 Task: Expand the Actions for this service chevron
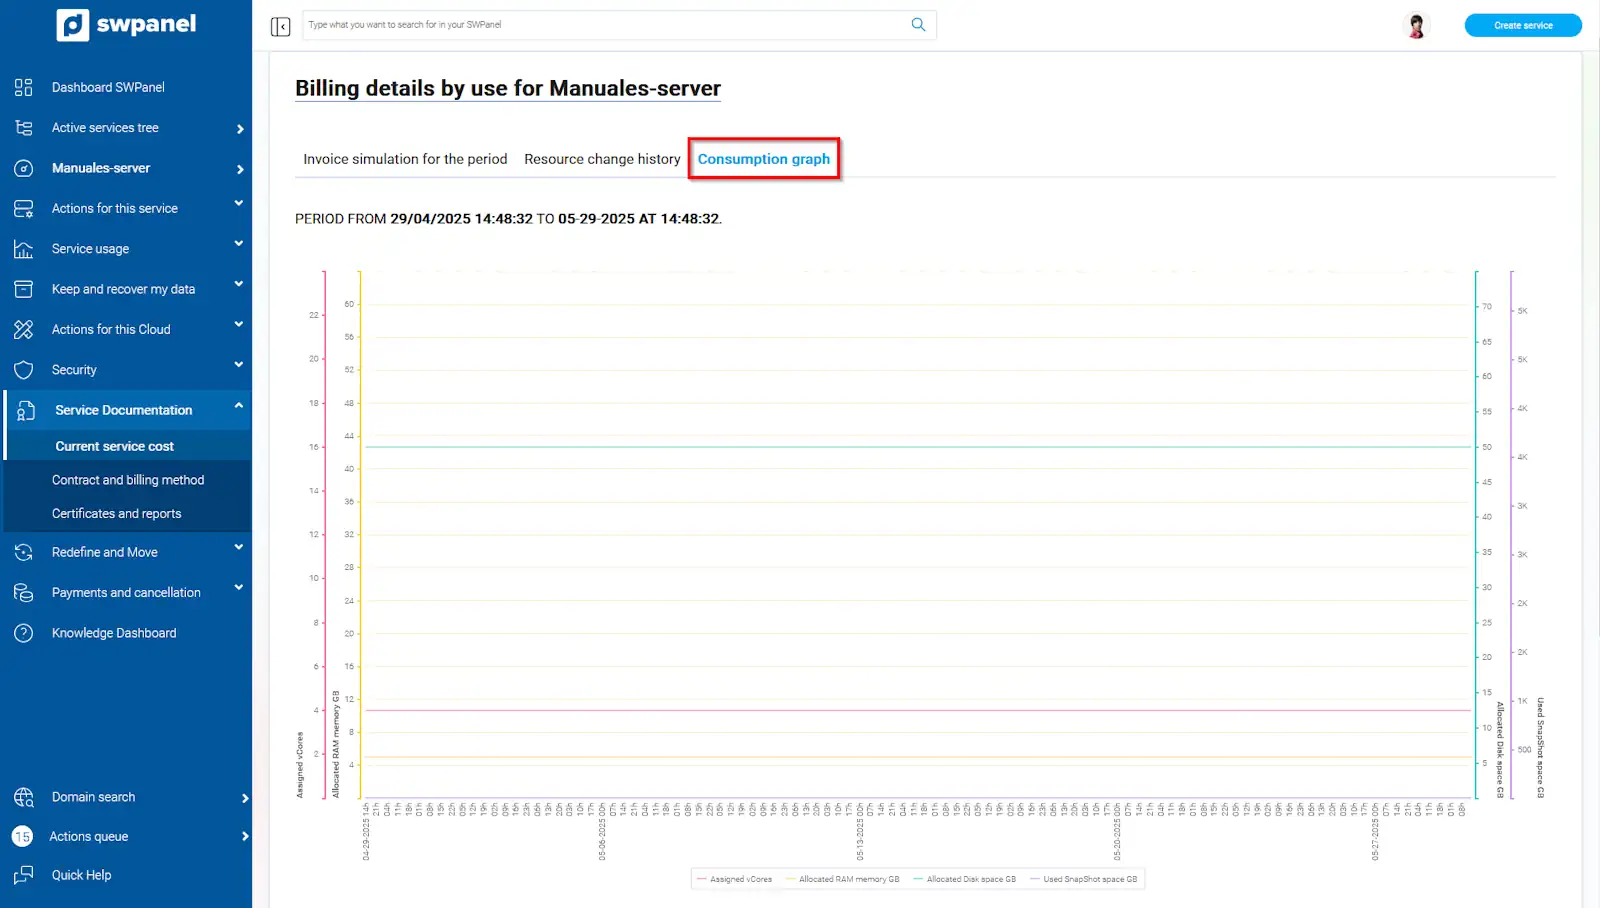[239, 203]
